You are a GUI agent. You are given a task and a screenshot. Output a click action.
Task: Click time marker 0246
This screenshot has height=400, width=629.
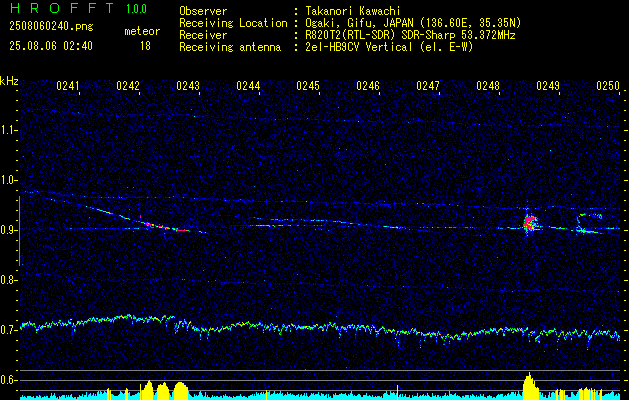coord(368,85)
